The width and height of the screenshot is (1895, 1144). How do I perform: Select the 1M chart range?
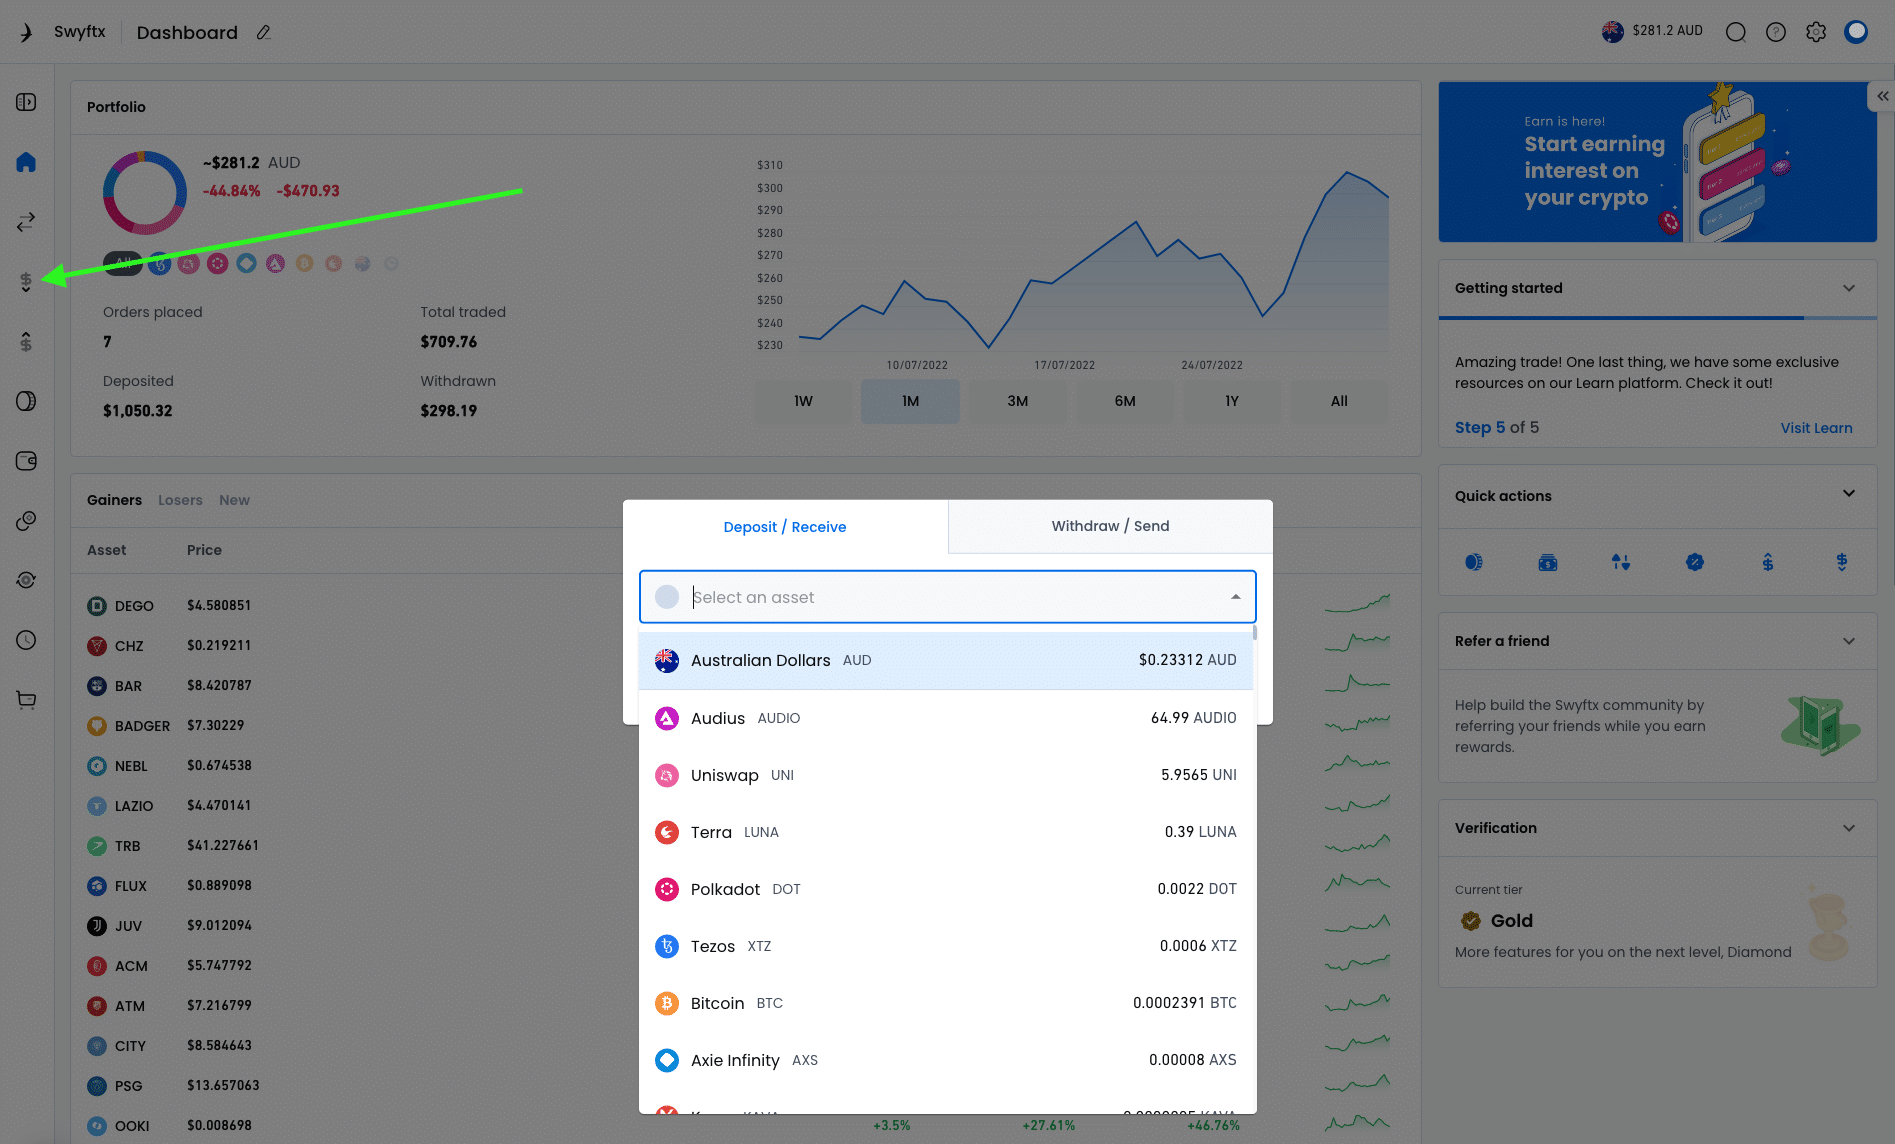tap(910, 401)
